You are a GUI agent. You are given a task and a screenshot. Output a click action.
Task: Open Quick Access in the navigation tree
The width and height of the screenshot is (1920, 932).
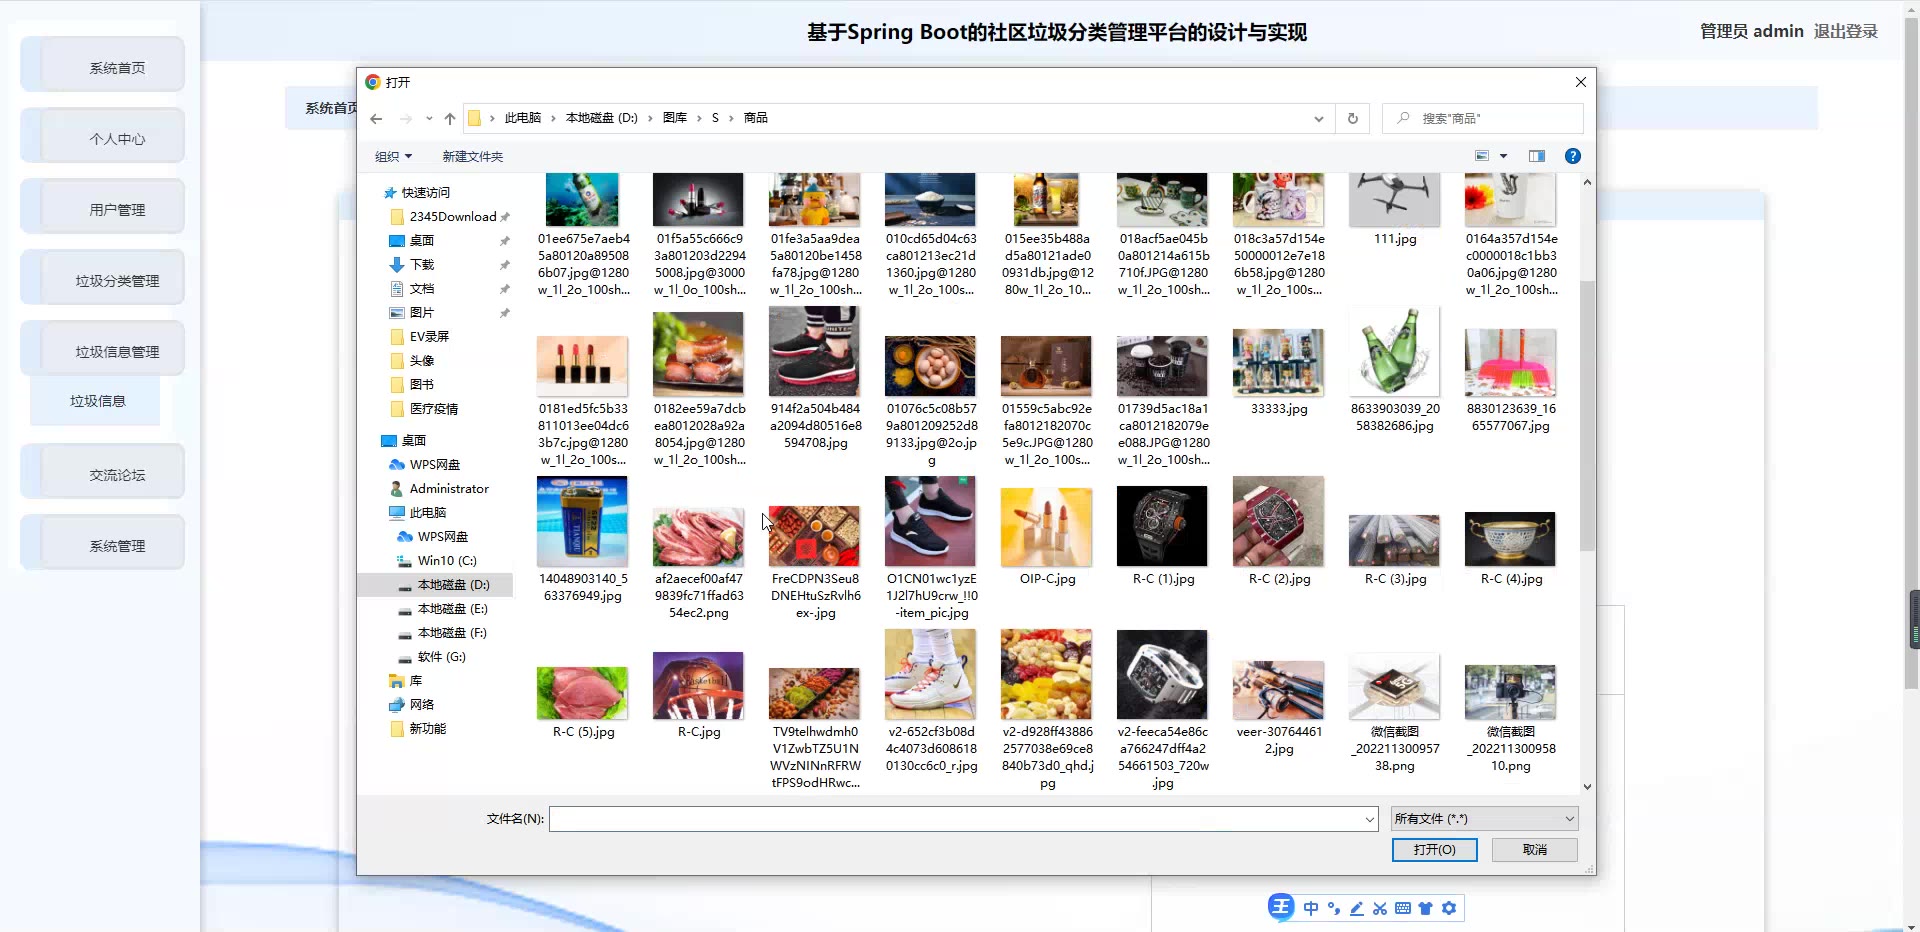(x=426, y=193)
